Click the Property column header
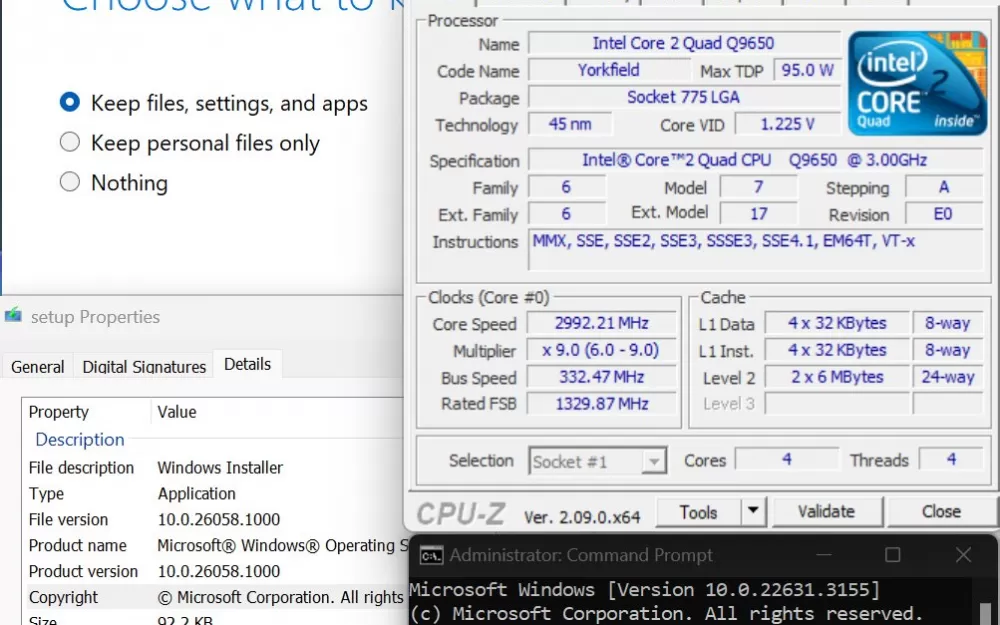The height and width of the screenshot is (625, 1000). coord(59,412)
